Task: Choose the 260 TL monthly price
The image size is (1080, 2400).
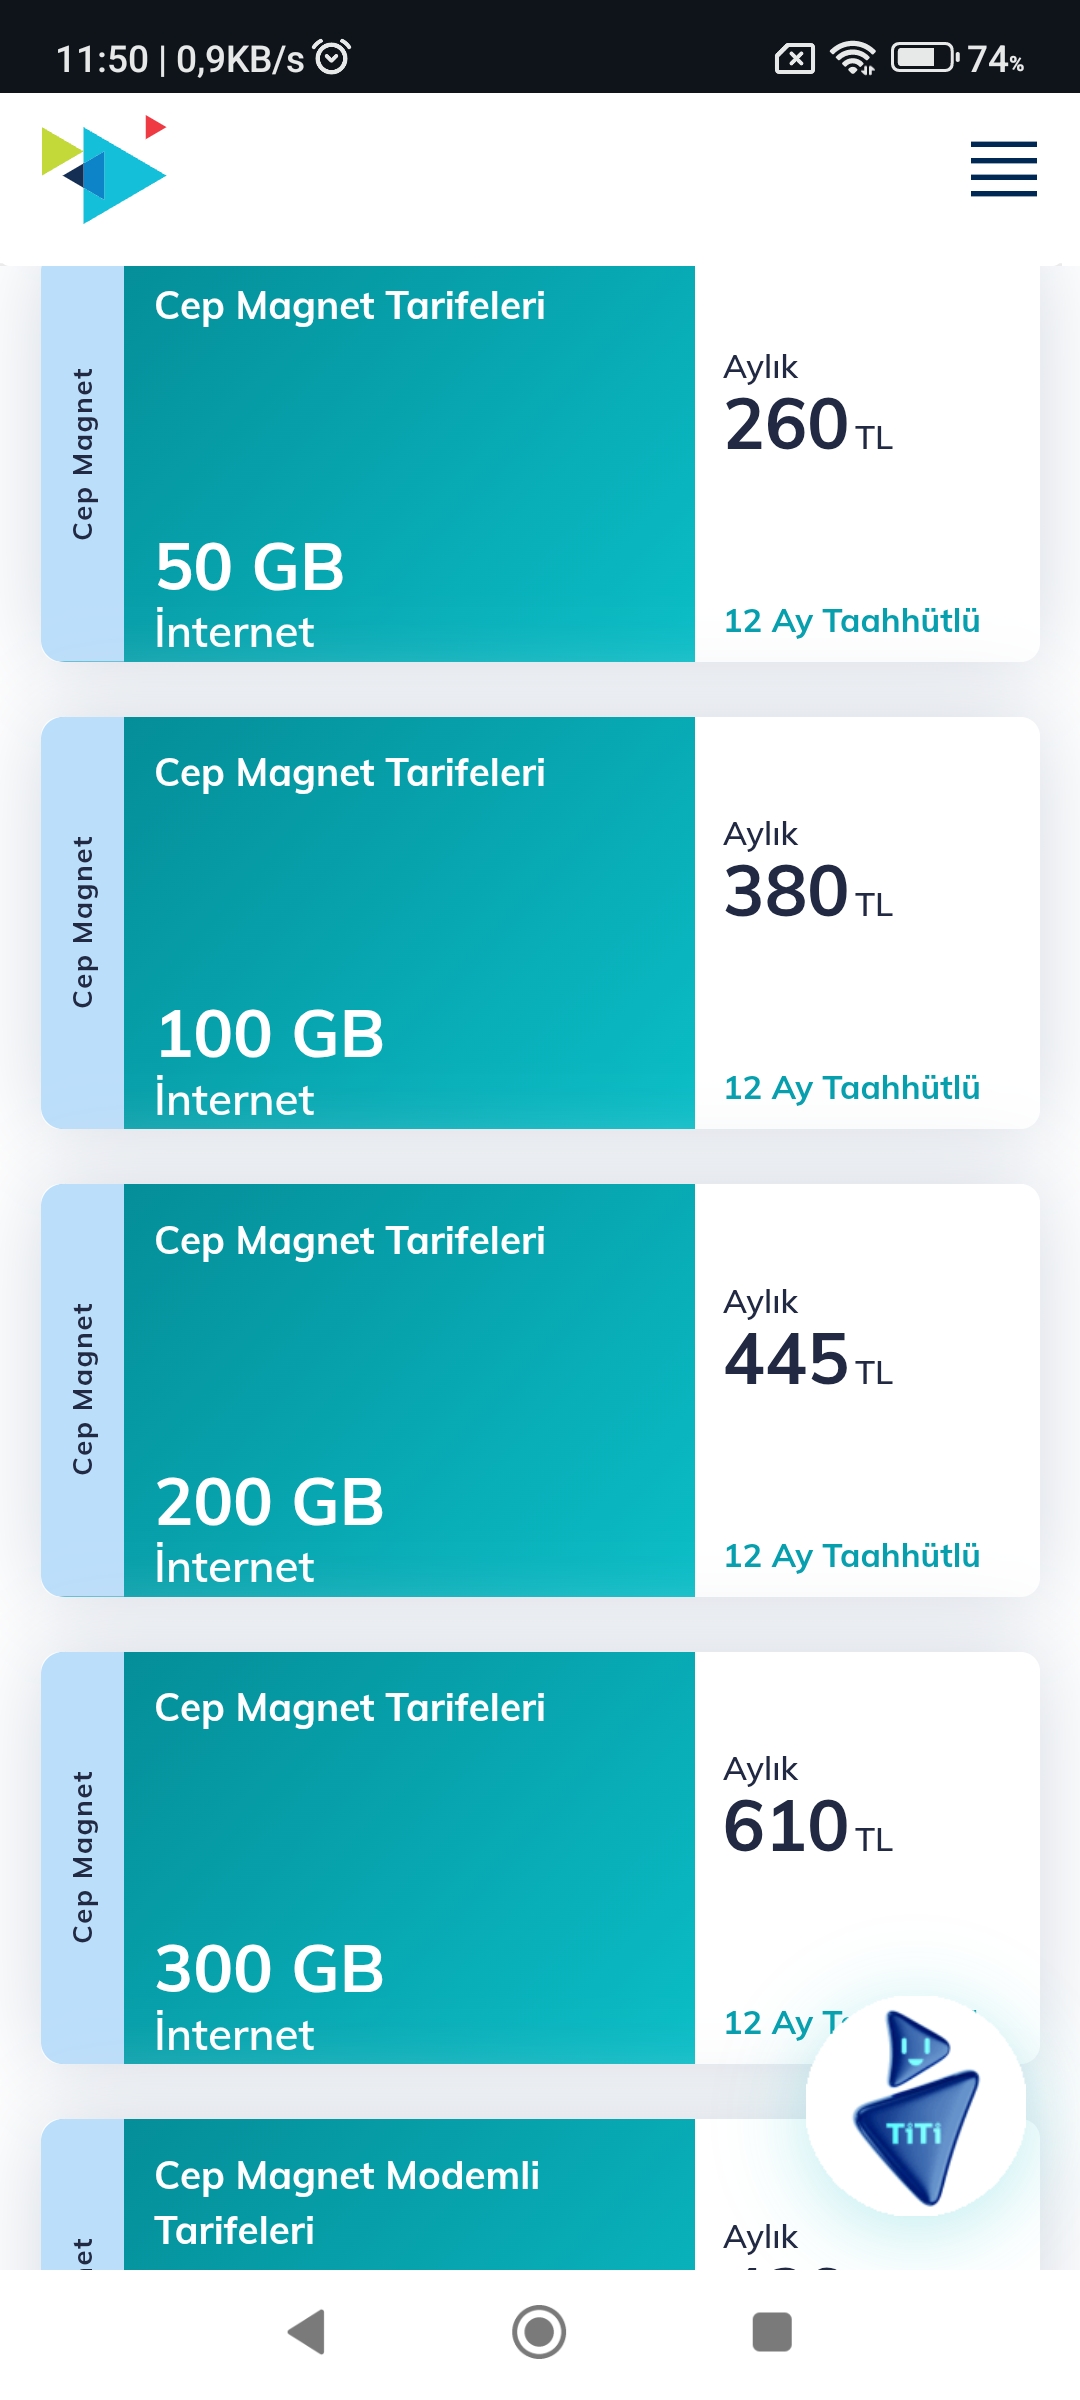Action: pos(808,423)
